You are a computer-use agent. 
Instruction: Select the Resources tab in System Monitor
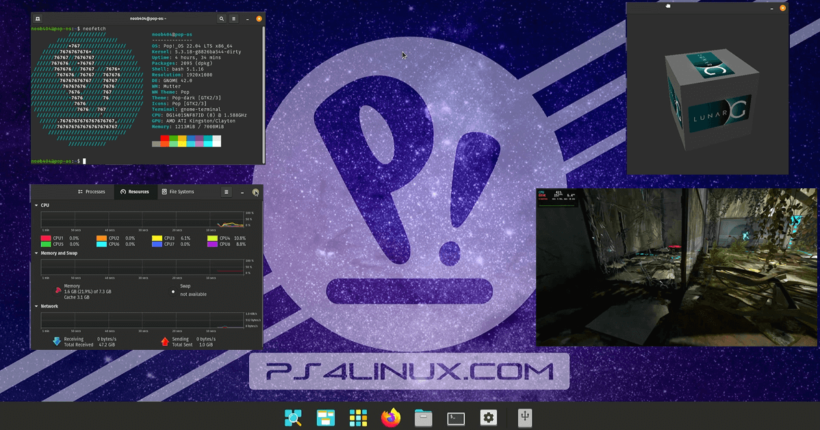(x=134, y=192)
